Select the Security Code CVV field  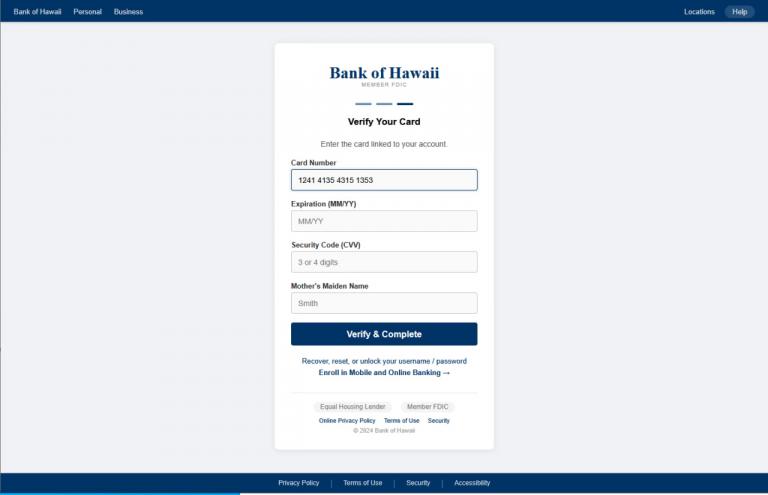tap(384, 262)
